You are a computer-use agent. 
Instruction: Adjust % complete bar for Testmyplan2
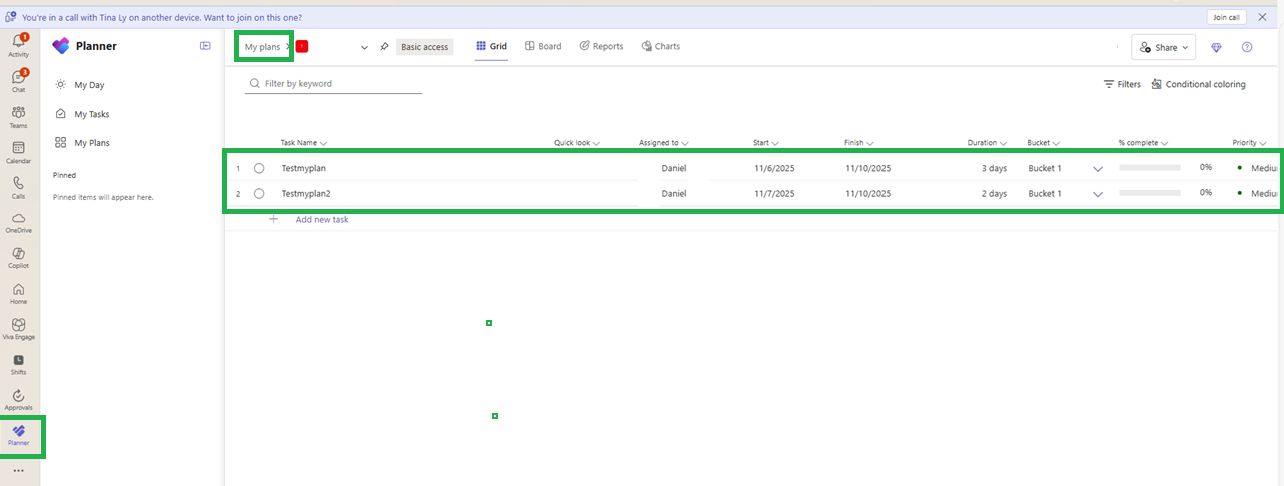(x=1150, y=193)
